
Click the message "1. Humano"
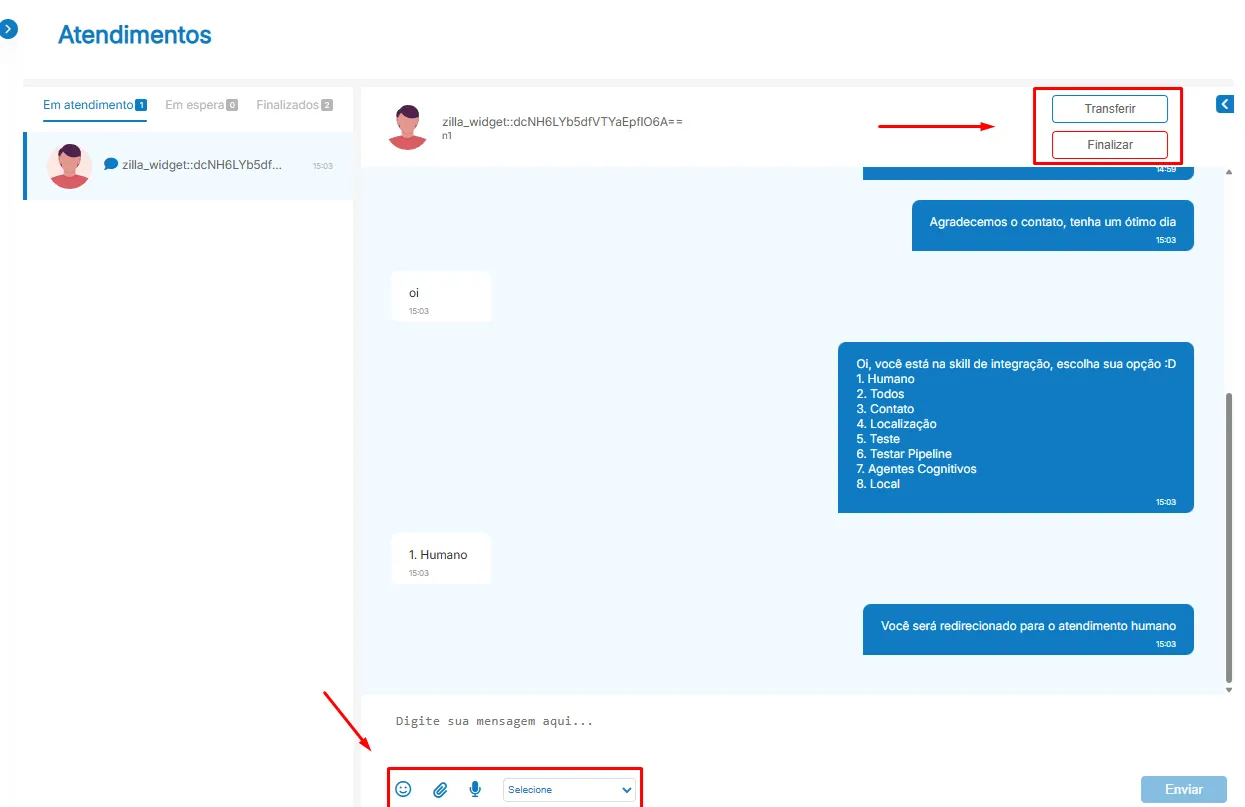(x=441, y=558)
